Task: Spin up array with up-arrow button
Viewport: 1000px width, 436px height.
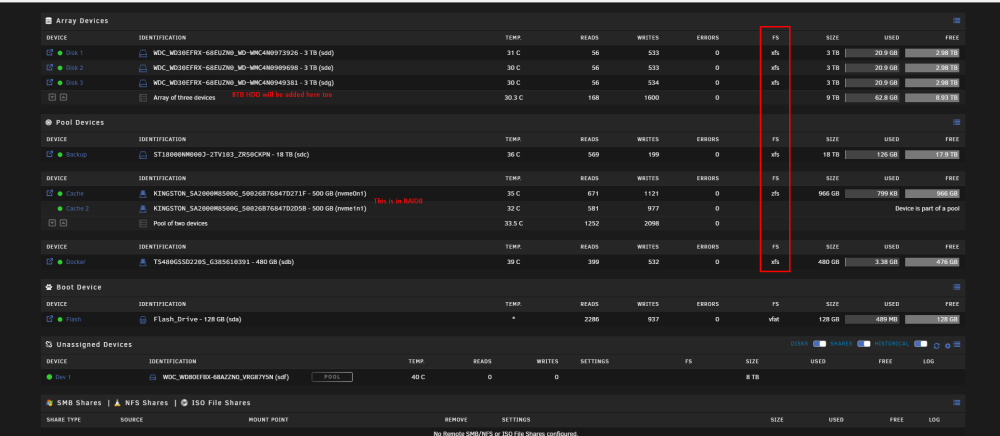Action: (x=64, y=98)
